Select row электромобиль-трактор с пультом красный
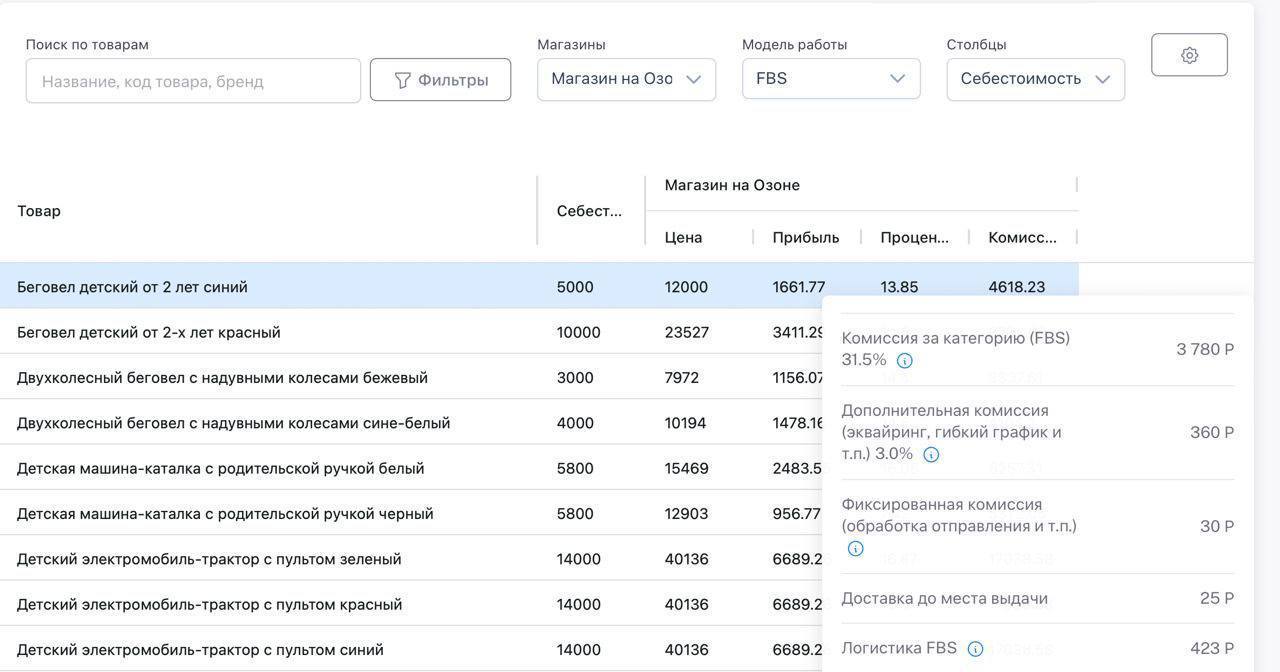 (411, 604)
